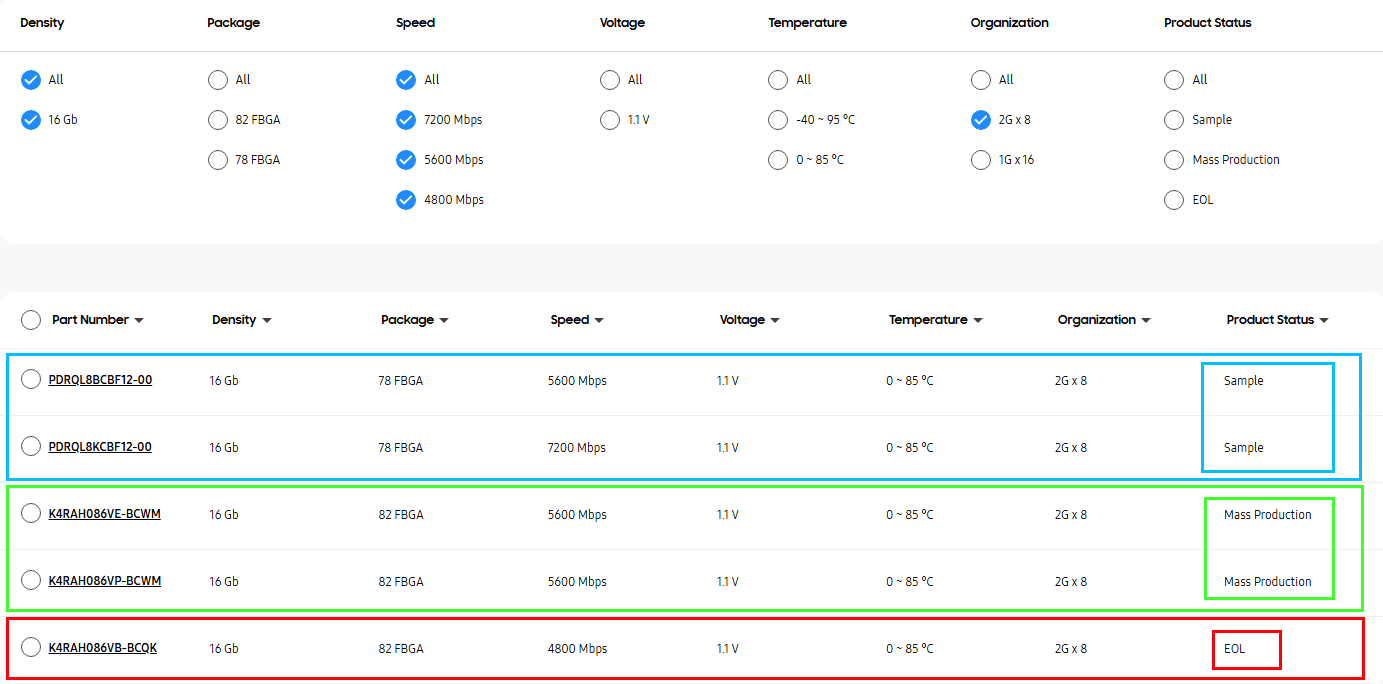
Task: Filter by Mass Production status
Action: (1174, 160)
